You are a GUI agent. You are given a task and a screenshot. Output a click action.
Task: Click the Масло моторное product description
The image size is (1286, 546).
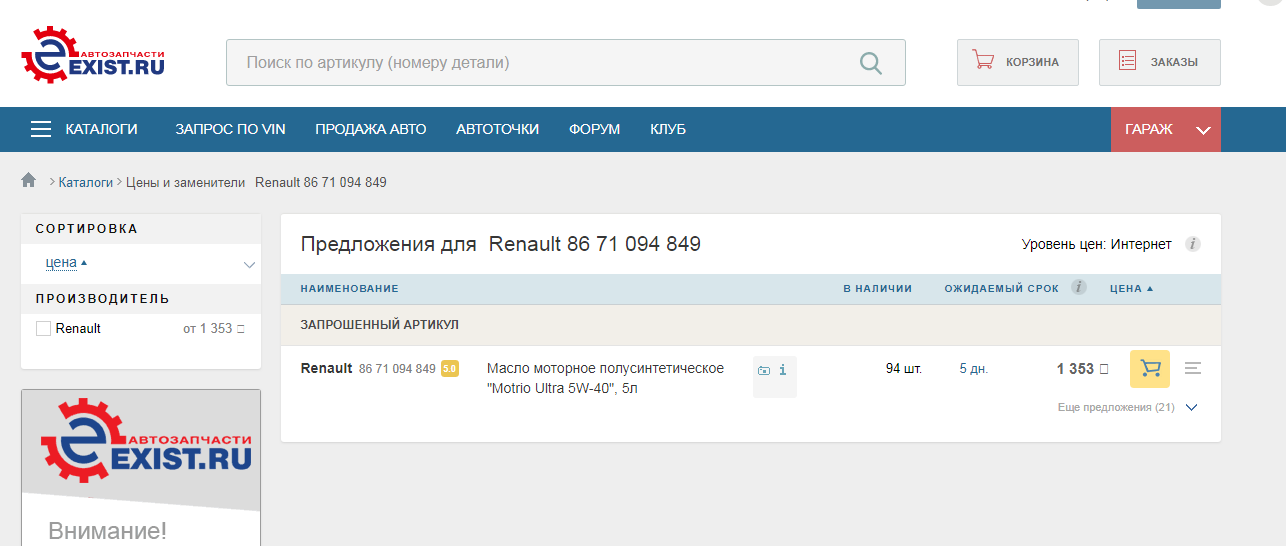[605, 378]
